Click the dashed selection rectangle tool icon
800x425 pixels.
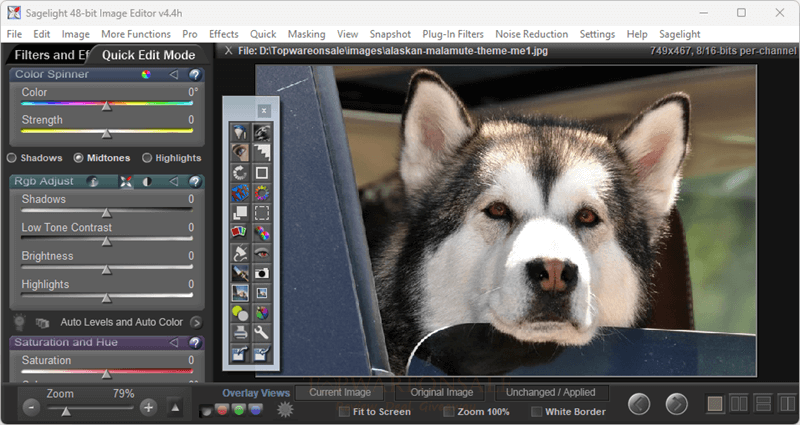[x=261, y=213]
